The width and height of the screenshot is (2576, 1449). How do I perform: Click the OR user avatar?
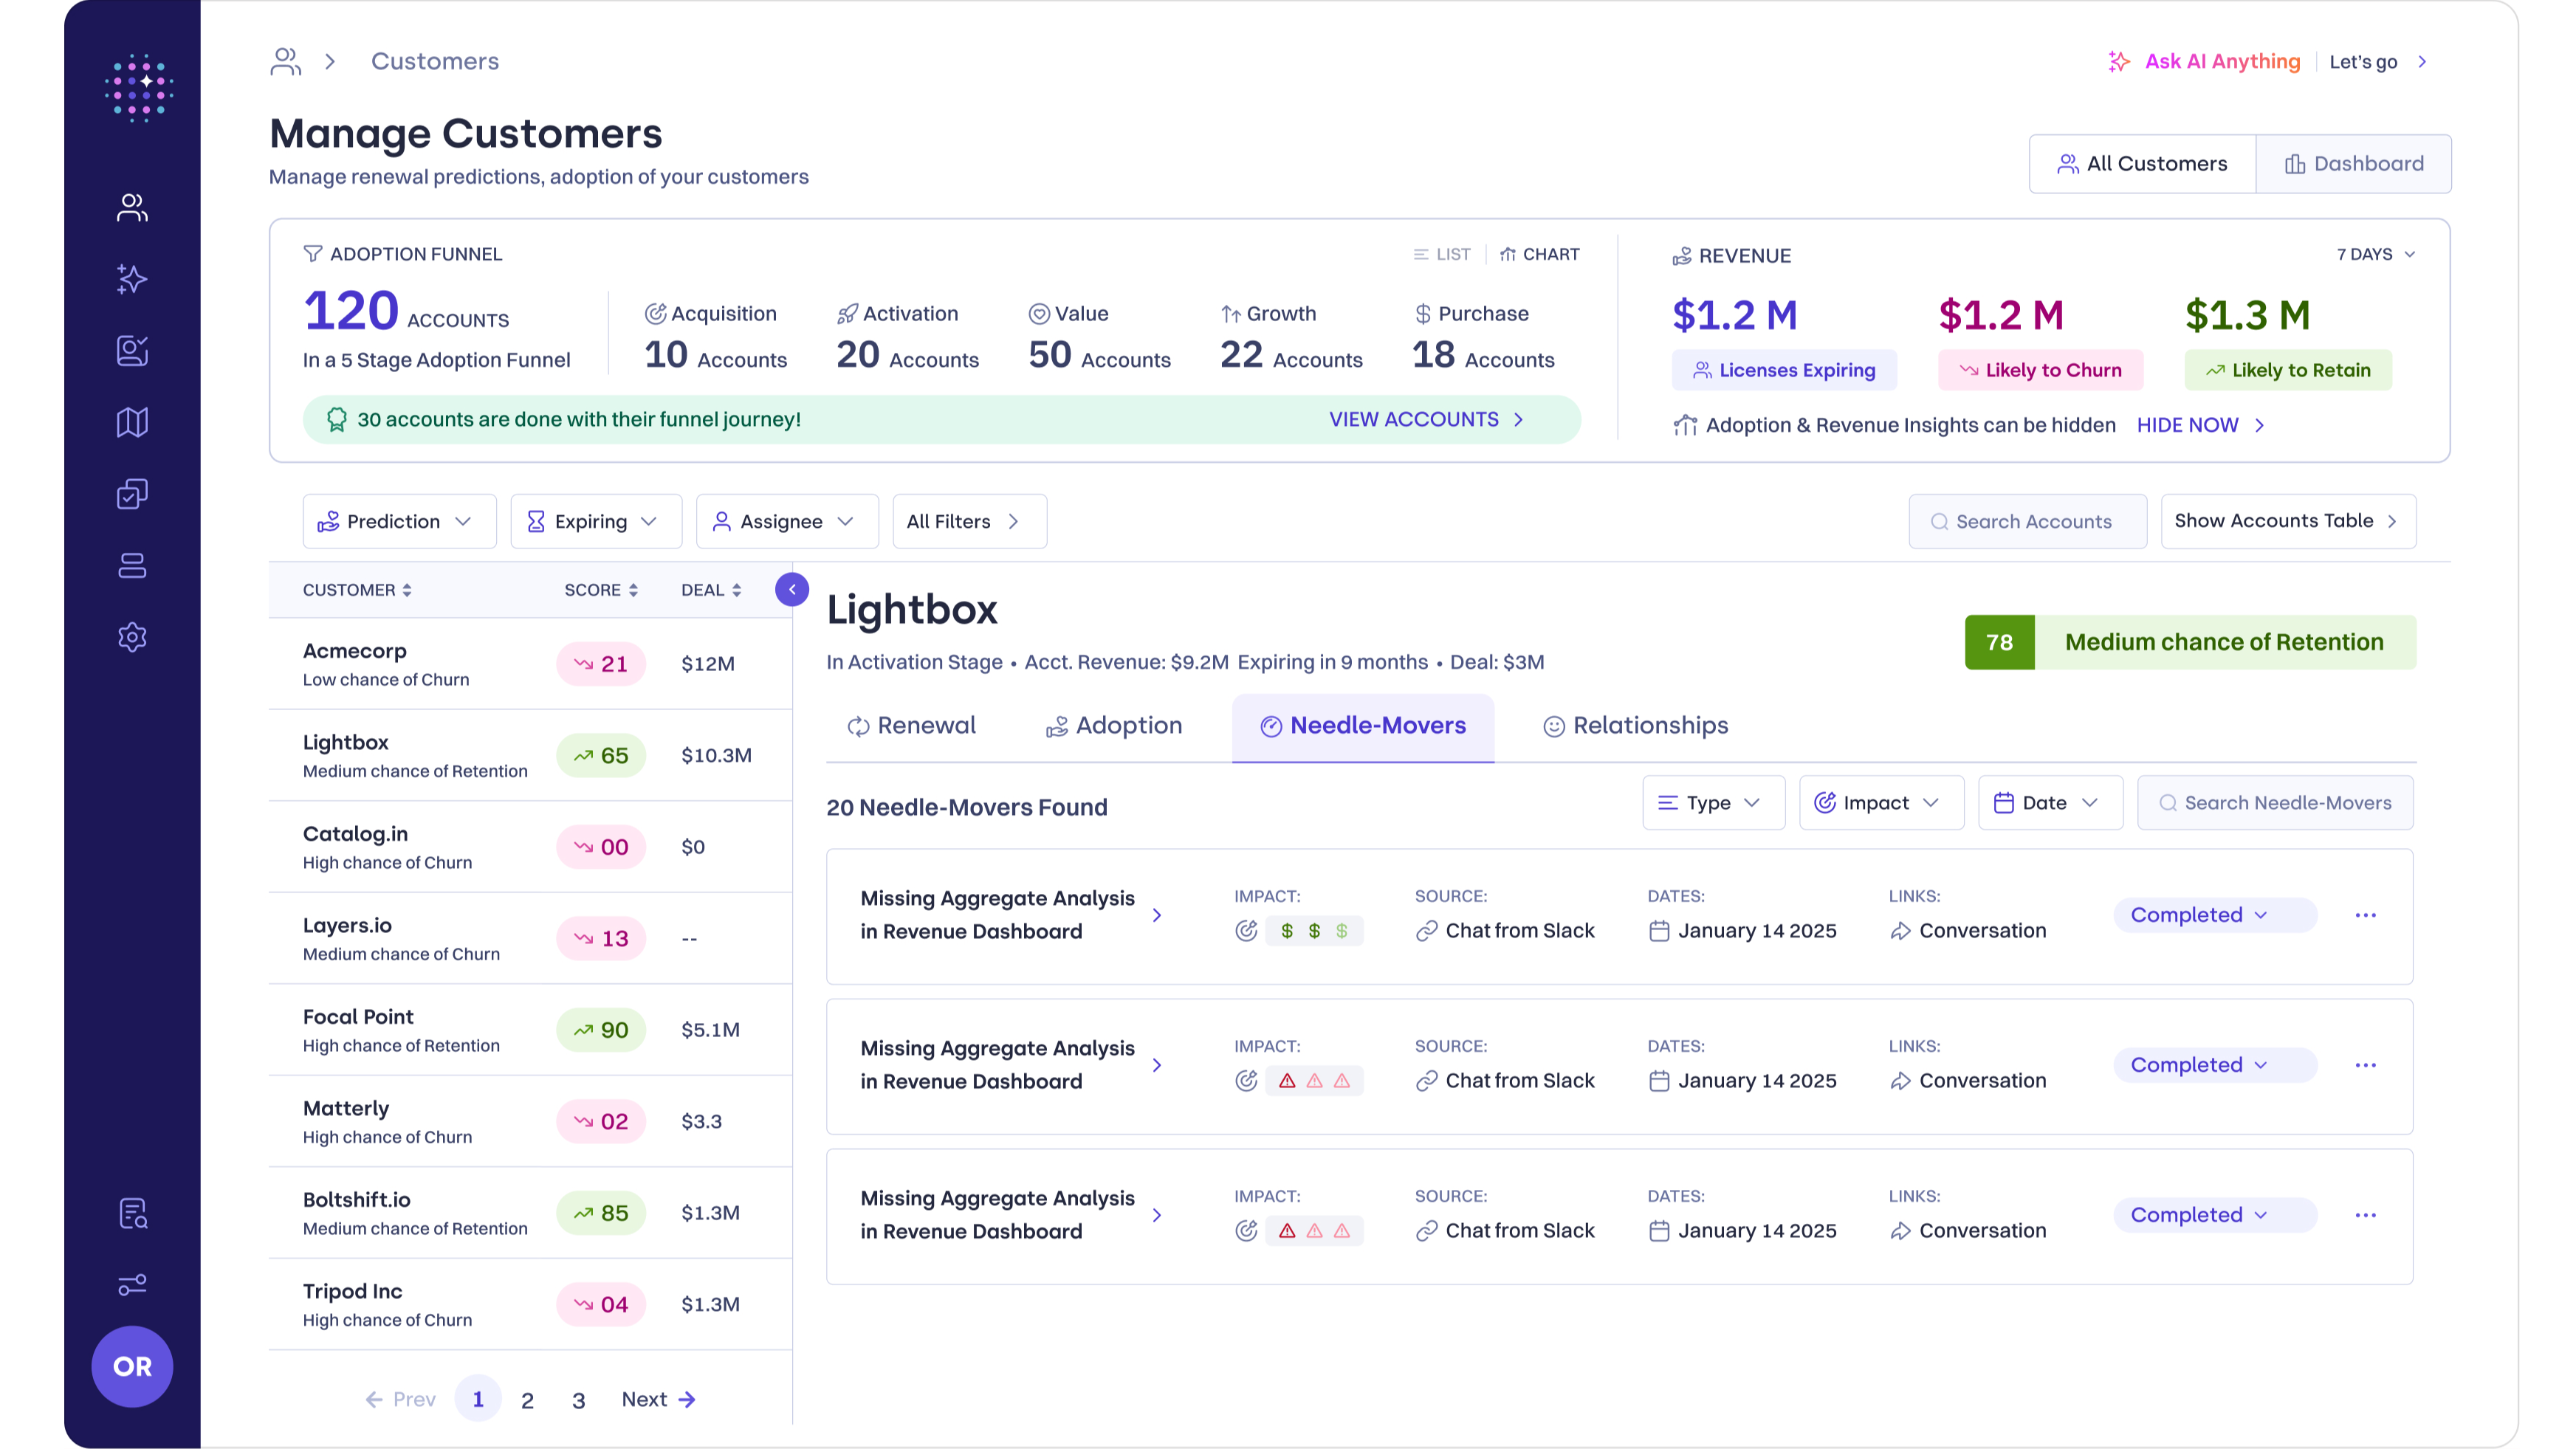pos(132,1366)
